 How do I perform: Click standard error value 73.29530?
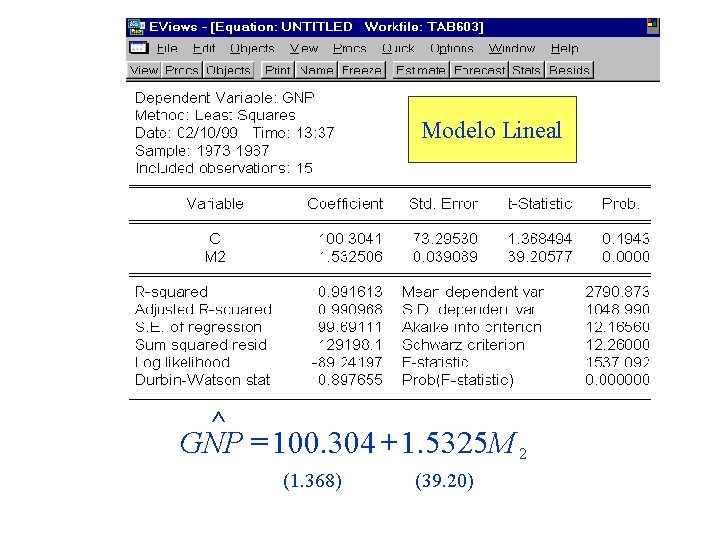445,239
